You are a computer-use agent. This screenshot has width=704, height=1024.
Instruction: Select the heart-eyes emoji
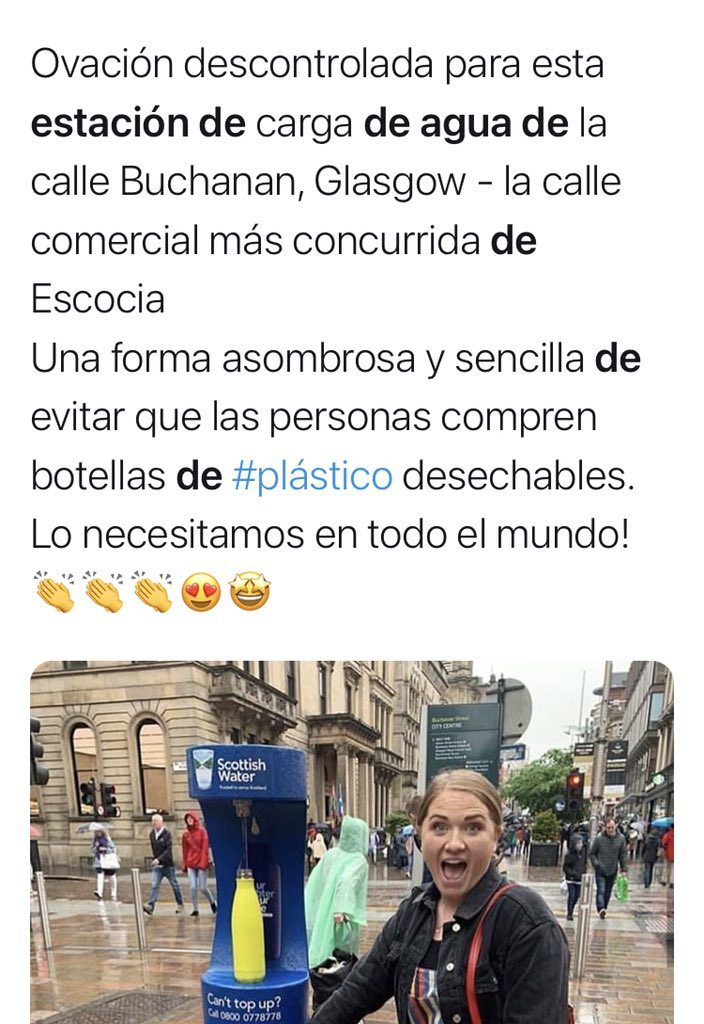pyautogui.click(x=201, y=592)
